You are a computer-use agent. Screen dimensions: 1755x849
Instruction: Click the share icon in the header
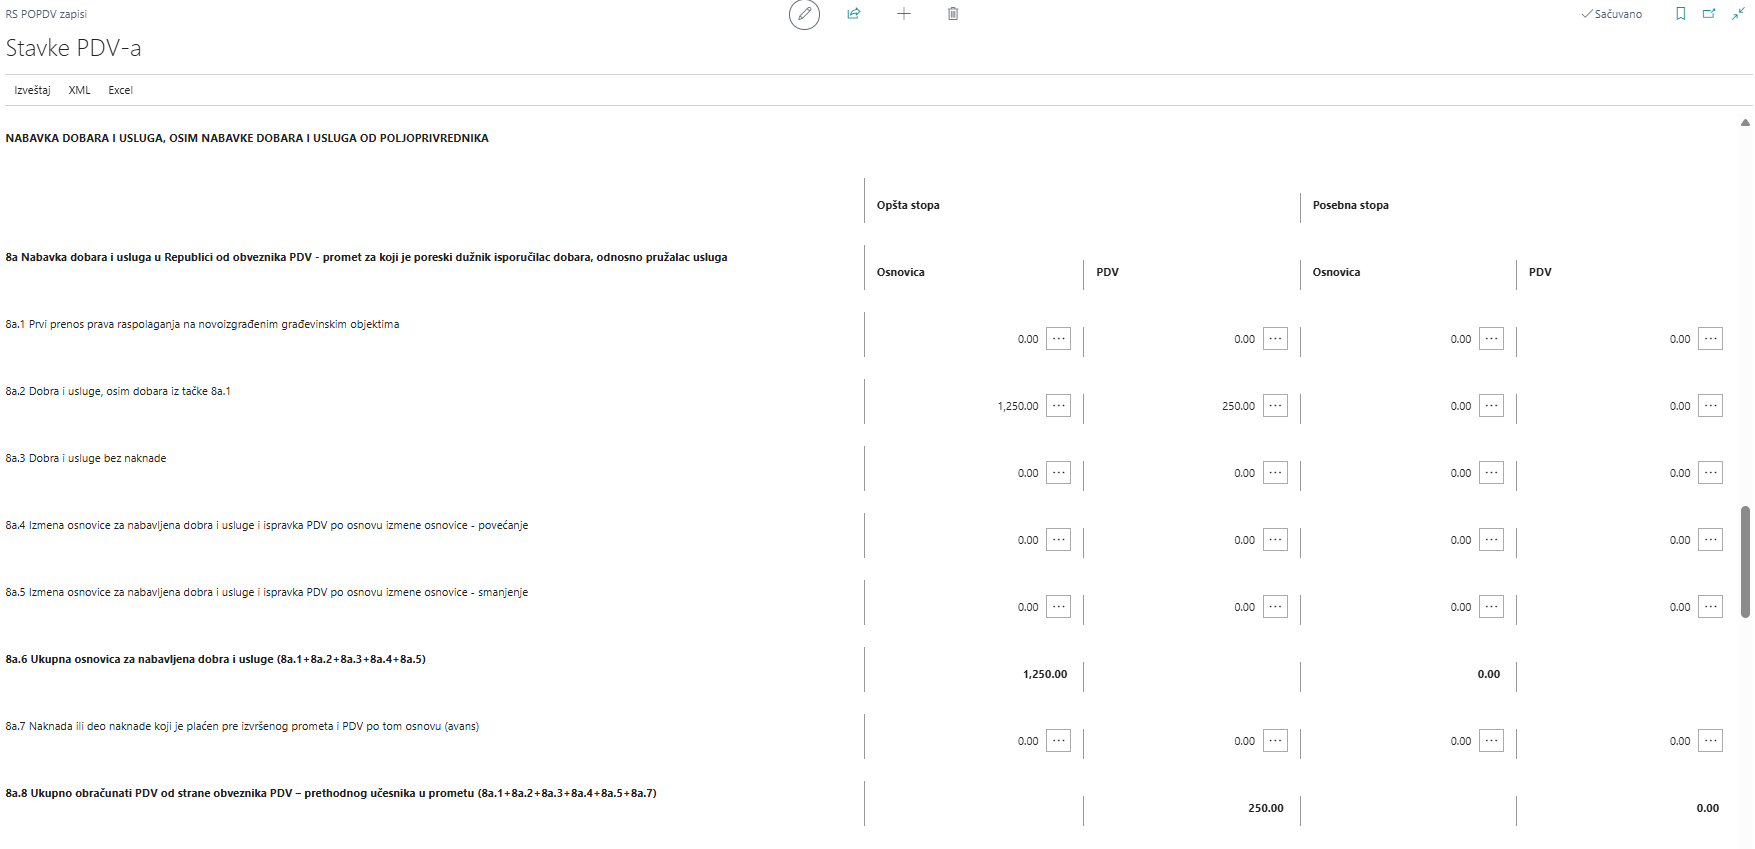point(854,14)
